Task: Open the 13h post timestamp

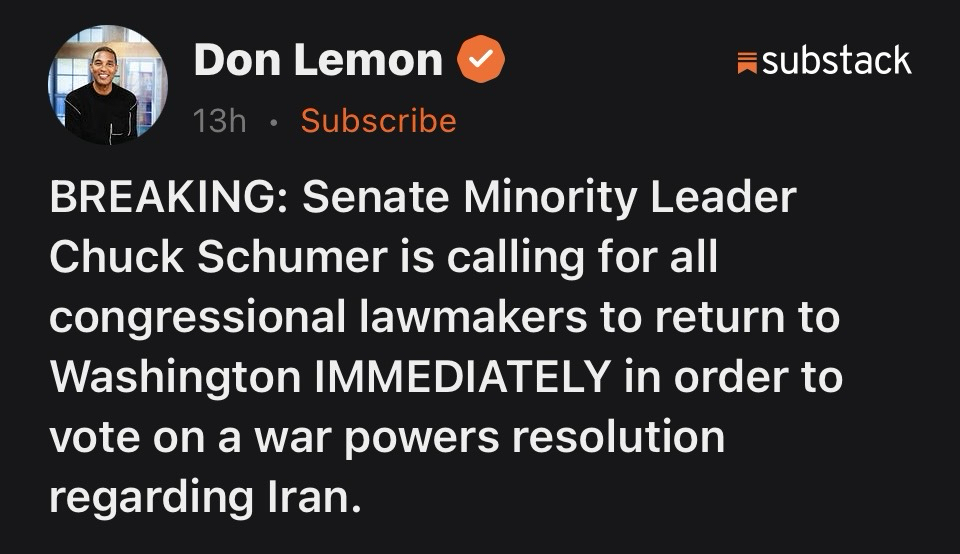Action: tap(219, 121)
